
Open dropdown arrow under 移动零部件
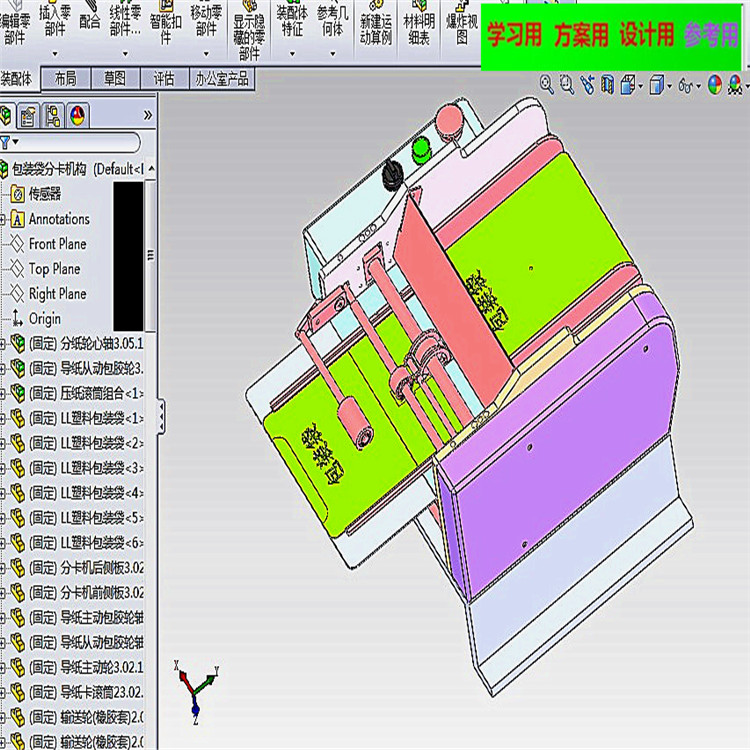click(206, 54)
